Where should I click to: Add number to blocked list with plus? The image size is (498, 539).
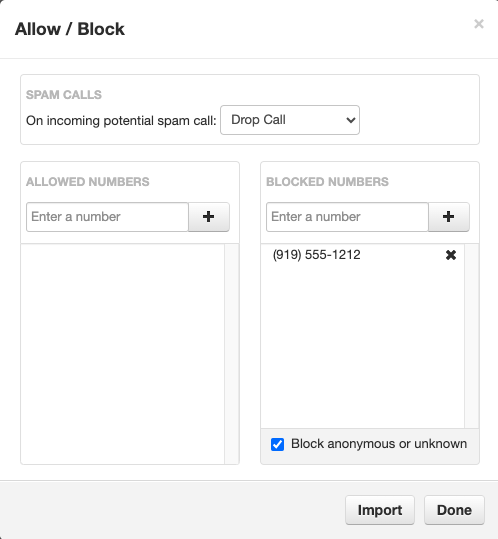click(449, 217)
